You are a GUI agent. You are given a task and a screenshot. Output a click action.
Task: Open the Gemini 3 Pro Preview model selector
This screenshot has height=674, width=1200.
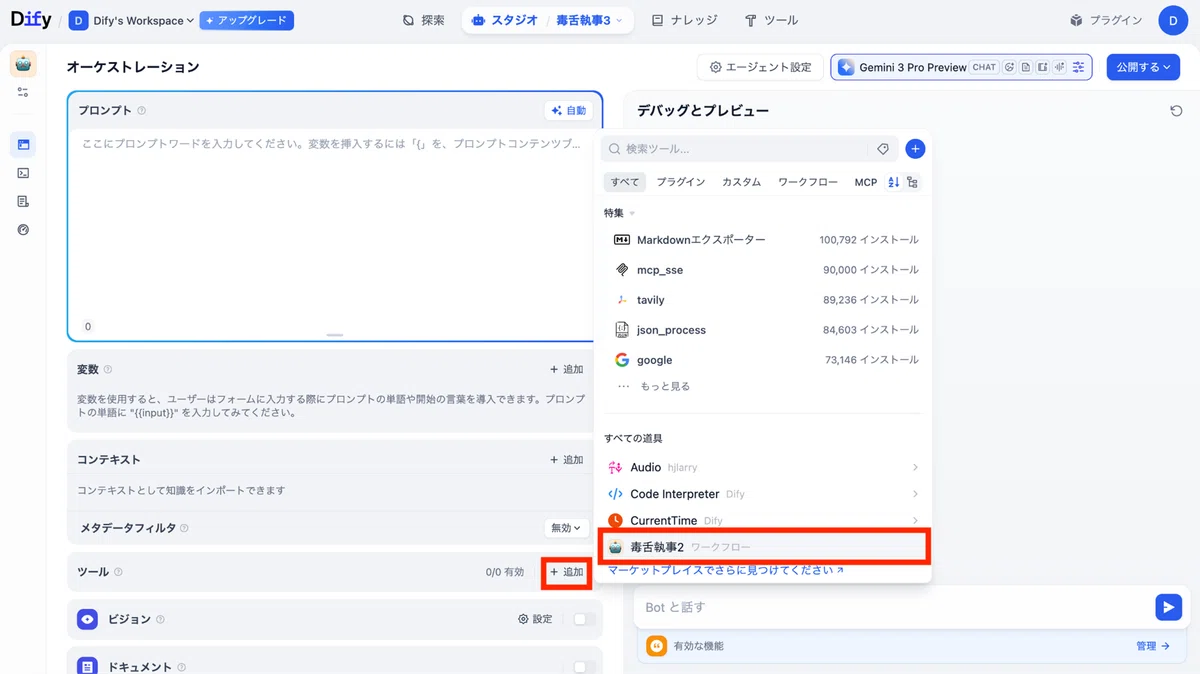point(961,67)
